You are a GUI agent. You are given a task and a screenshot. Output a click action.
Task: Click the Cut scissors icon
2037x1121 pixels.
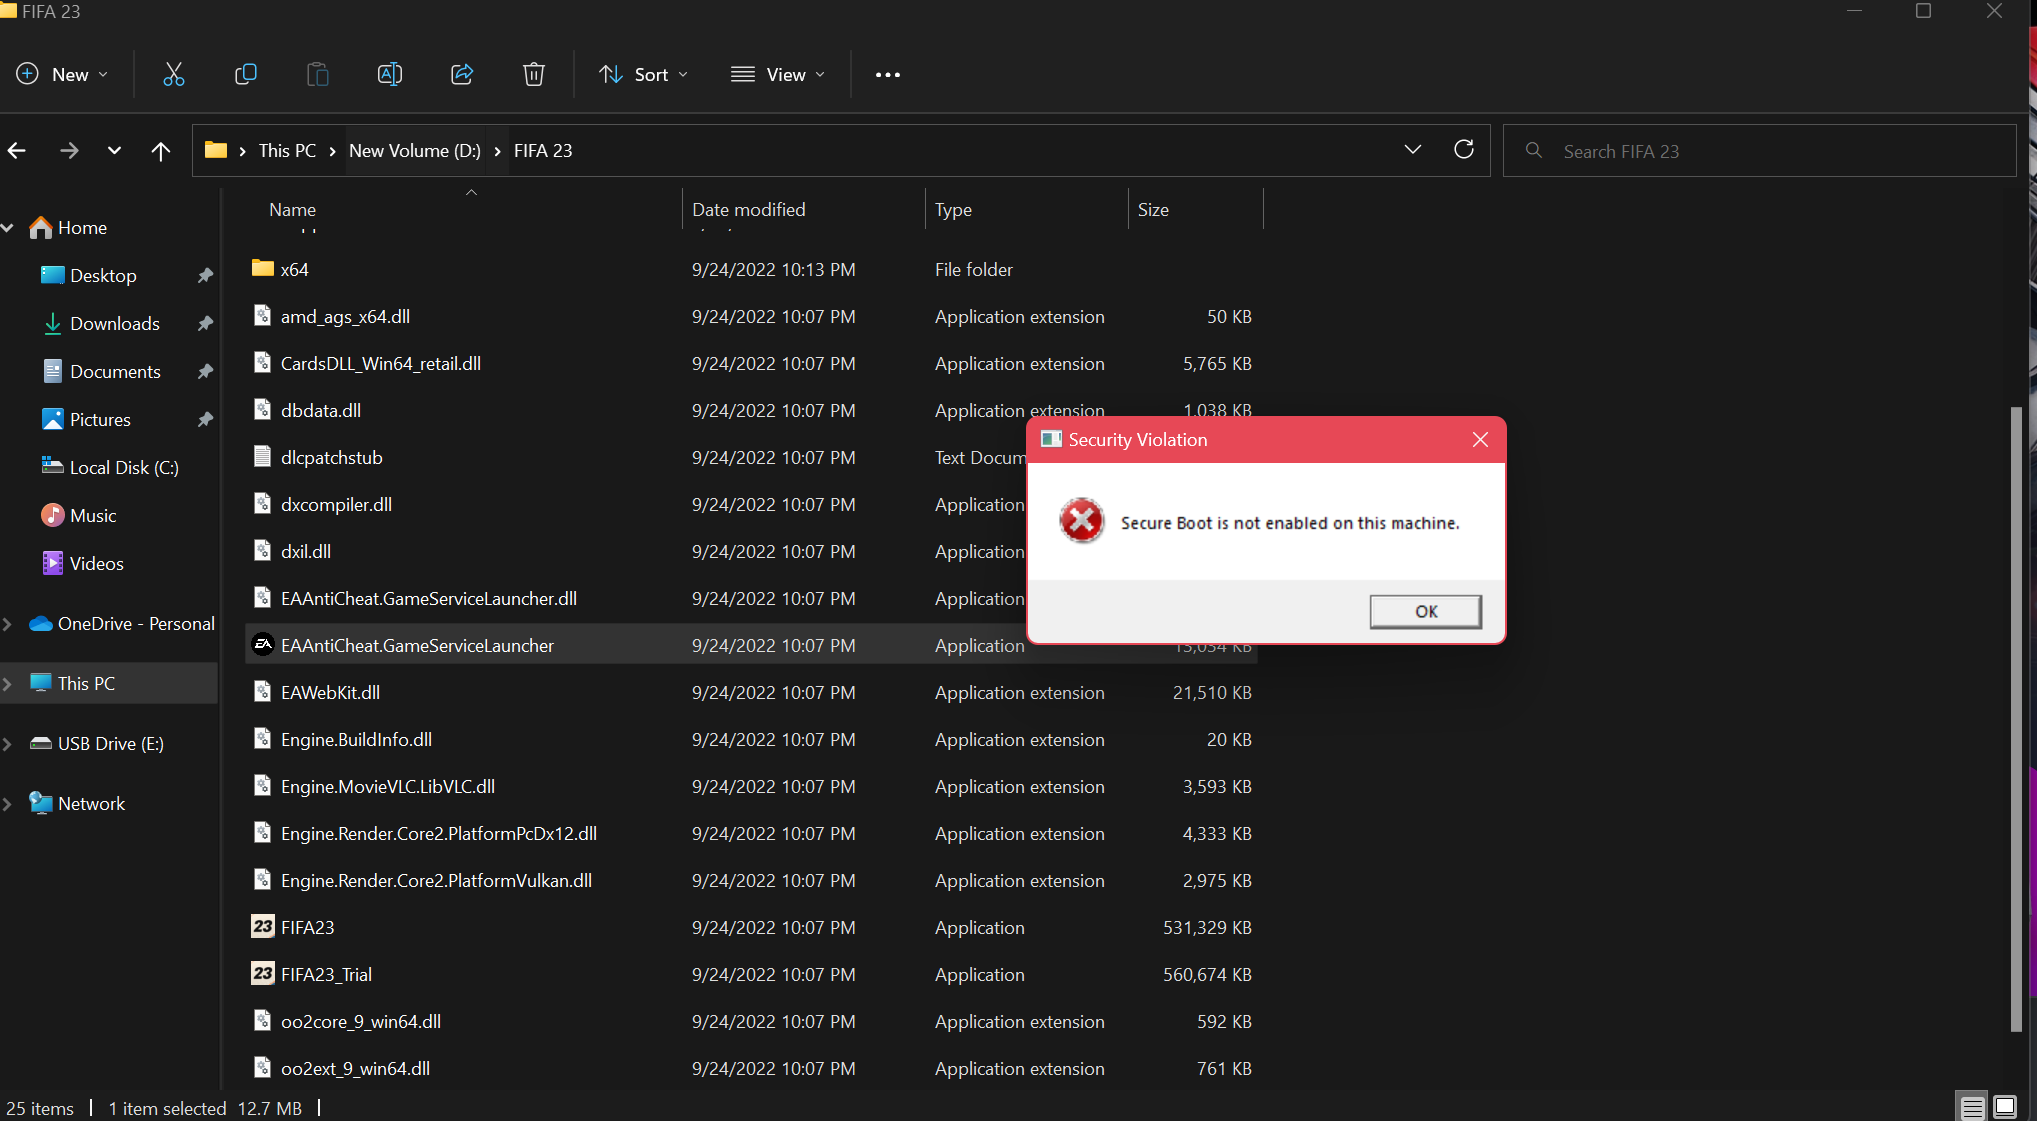pyautogui.click(x=174, y=75)
